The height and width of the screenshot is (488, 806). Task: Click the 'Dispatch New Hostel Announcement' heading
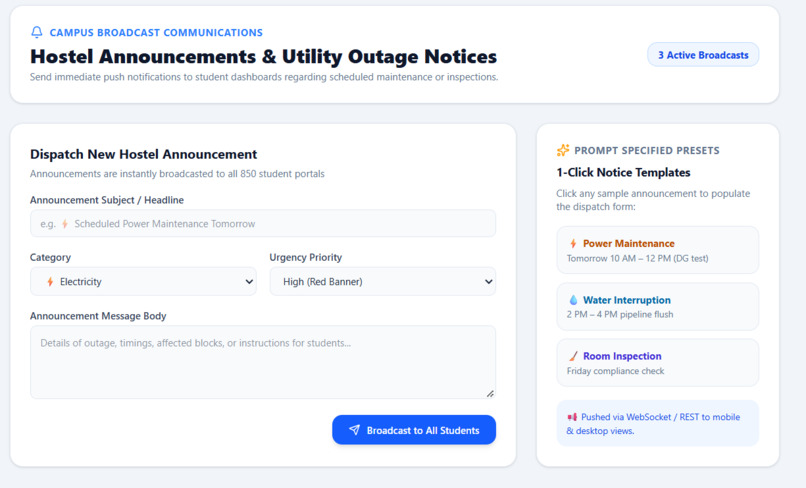[x=143, y=154]
